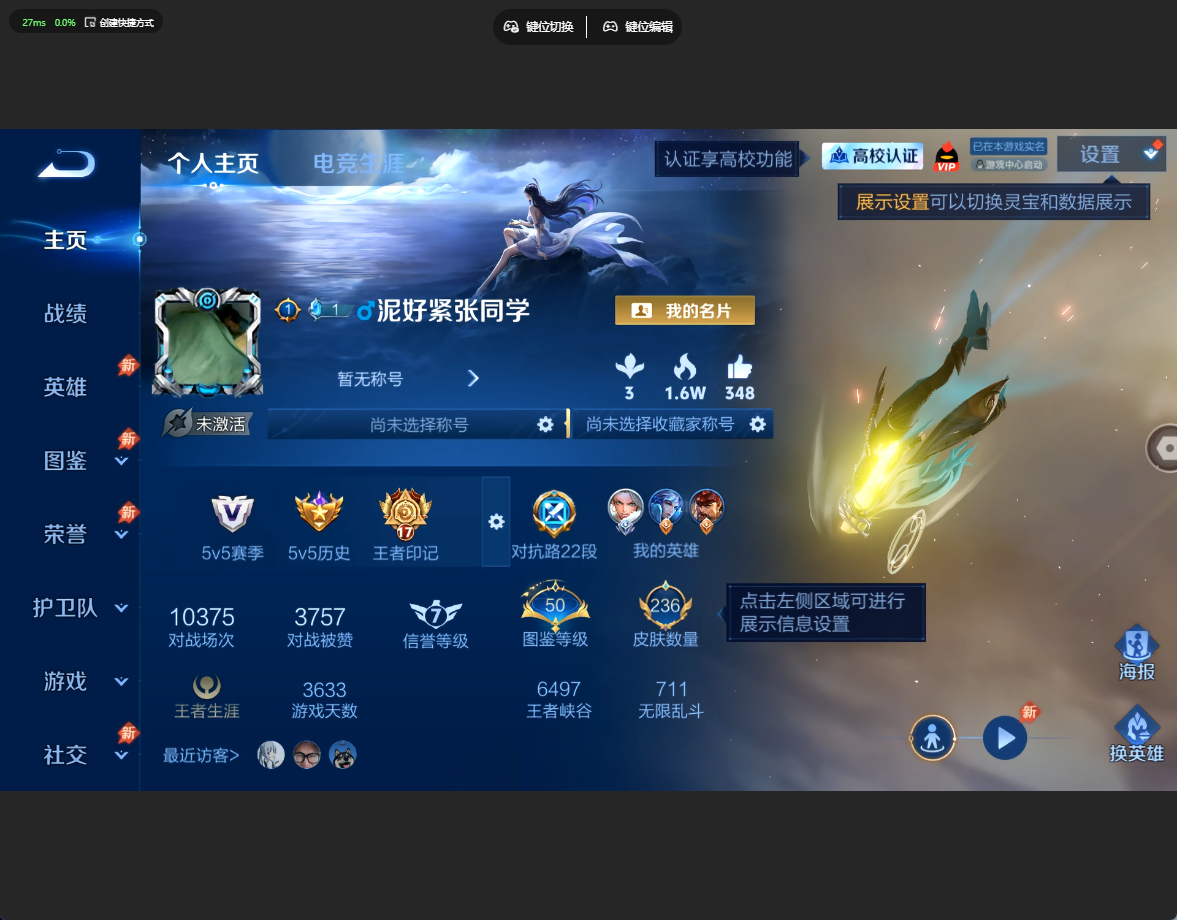Click gear next to 尚未选择称号
This screenshot has height=920, width=1177.
pos(546,425)
